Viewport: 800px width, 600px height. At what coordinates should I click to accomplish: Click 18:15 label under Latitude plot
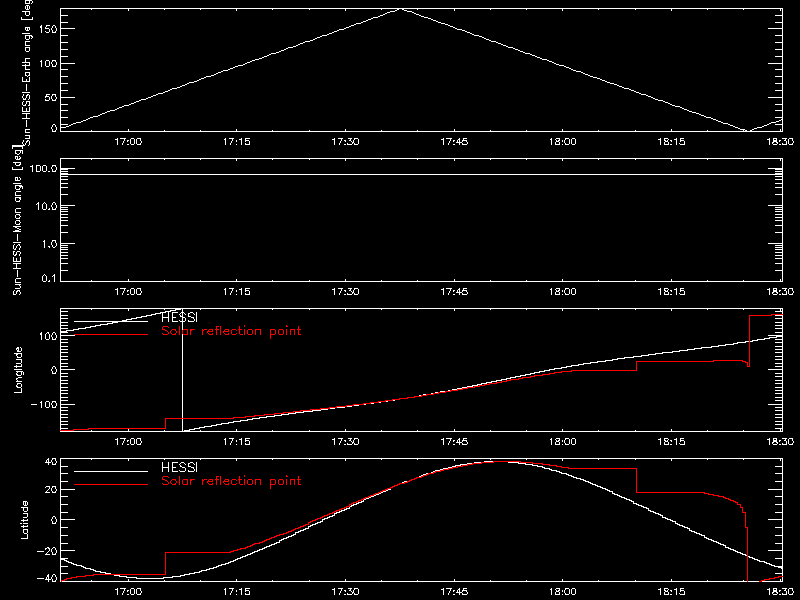pyautogui.click(x=671, y=592)
